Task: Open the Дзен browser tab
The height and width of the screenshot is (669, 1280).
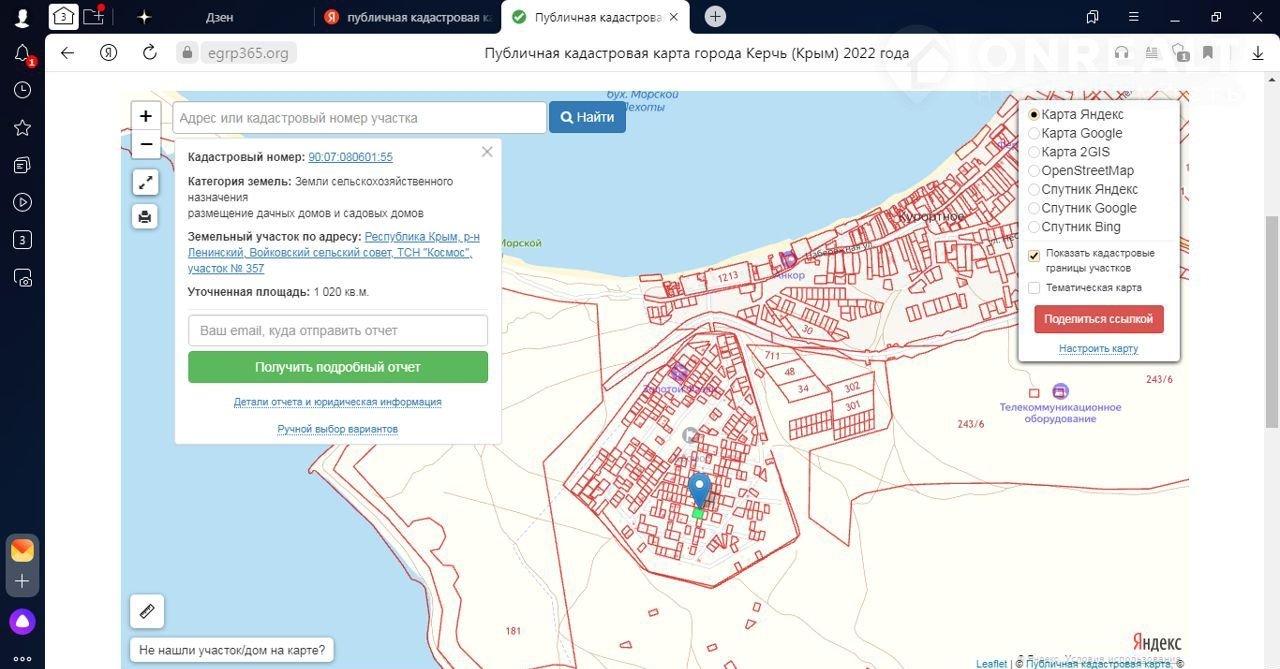Action: (219, 17)
